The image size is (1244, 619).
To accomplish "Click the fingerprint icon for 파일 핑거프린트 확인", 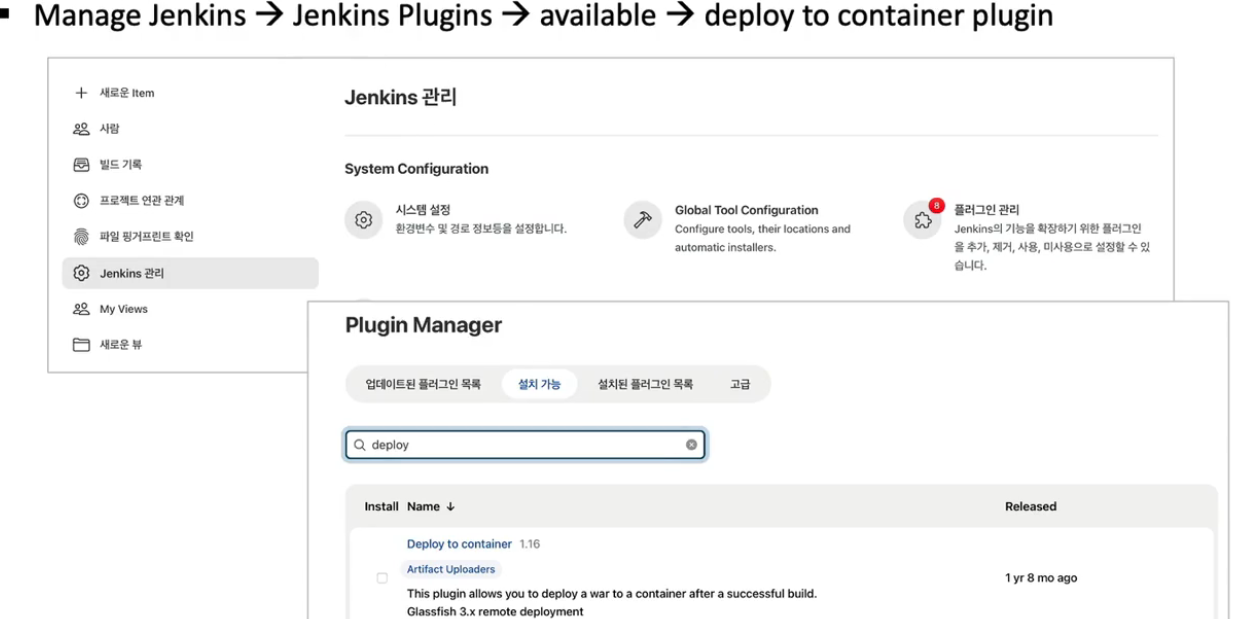I will point(81,237).
